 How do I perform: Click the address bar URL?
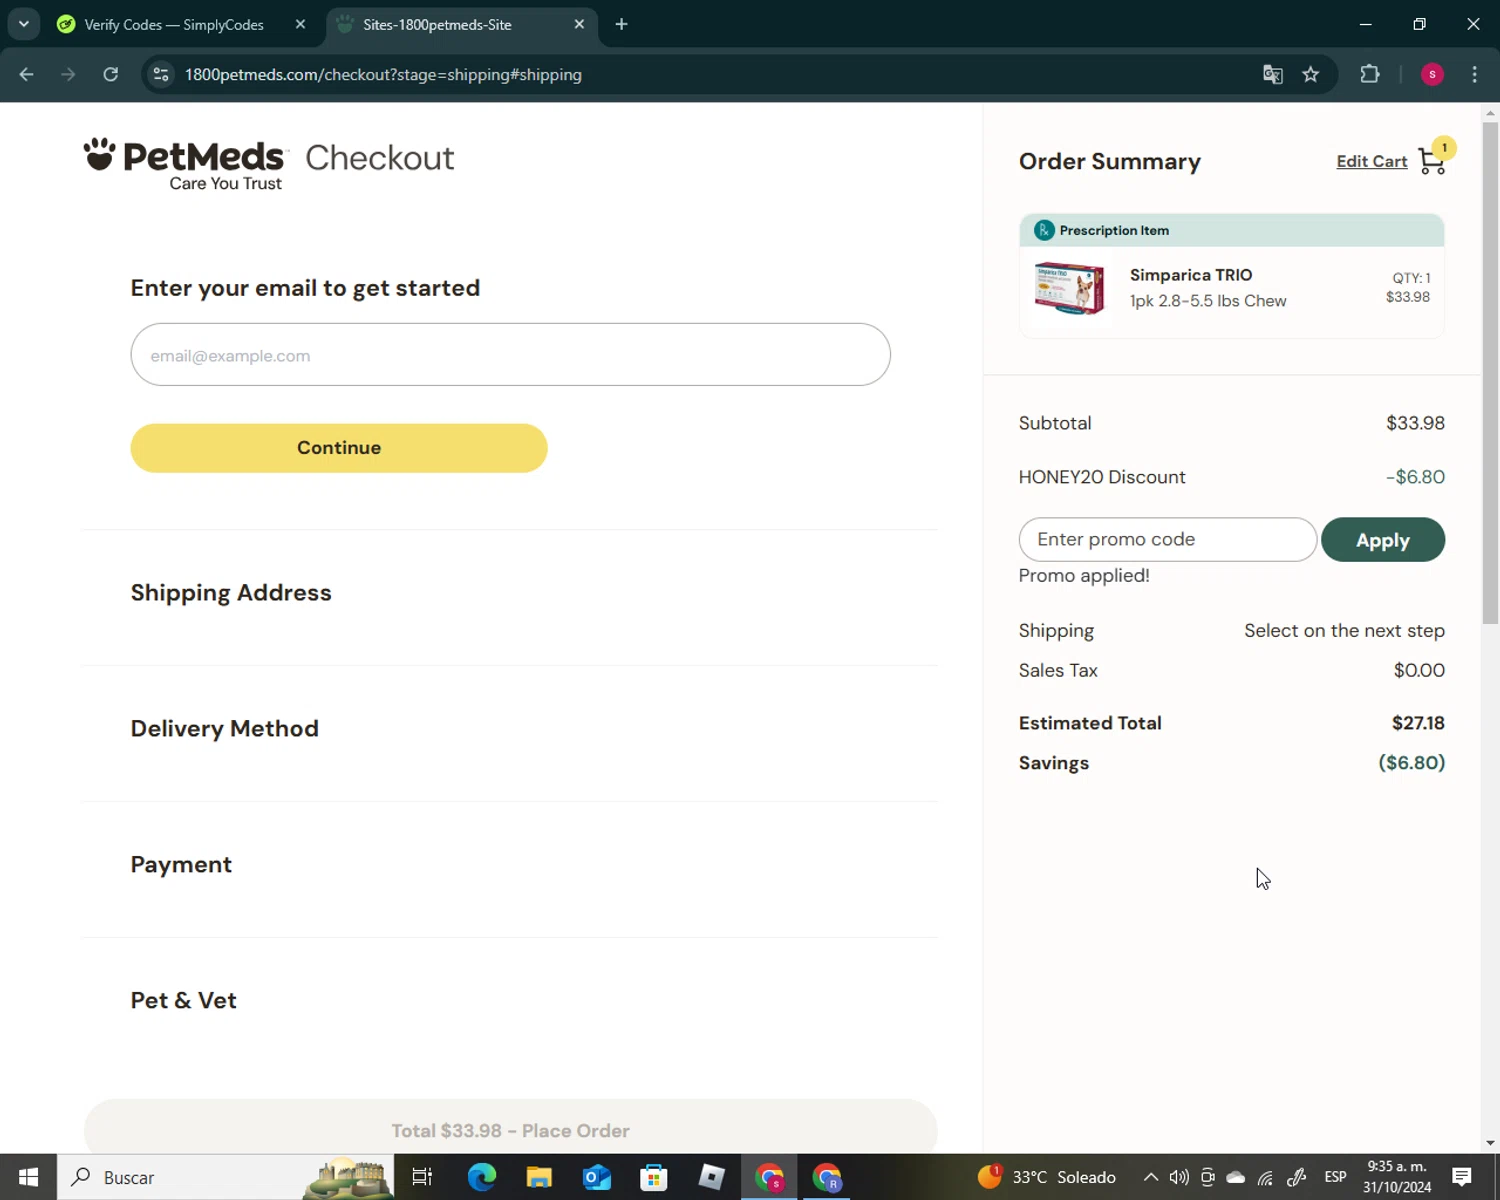click(383, 75)
